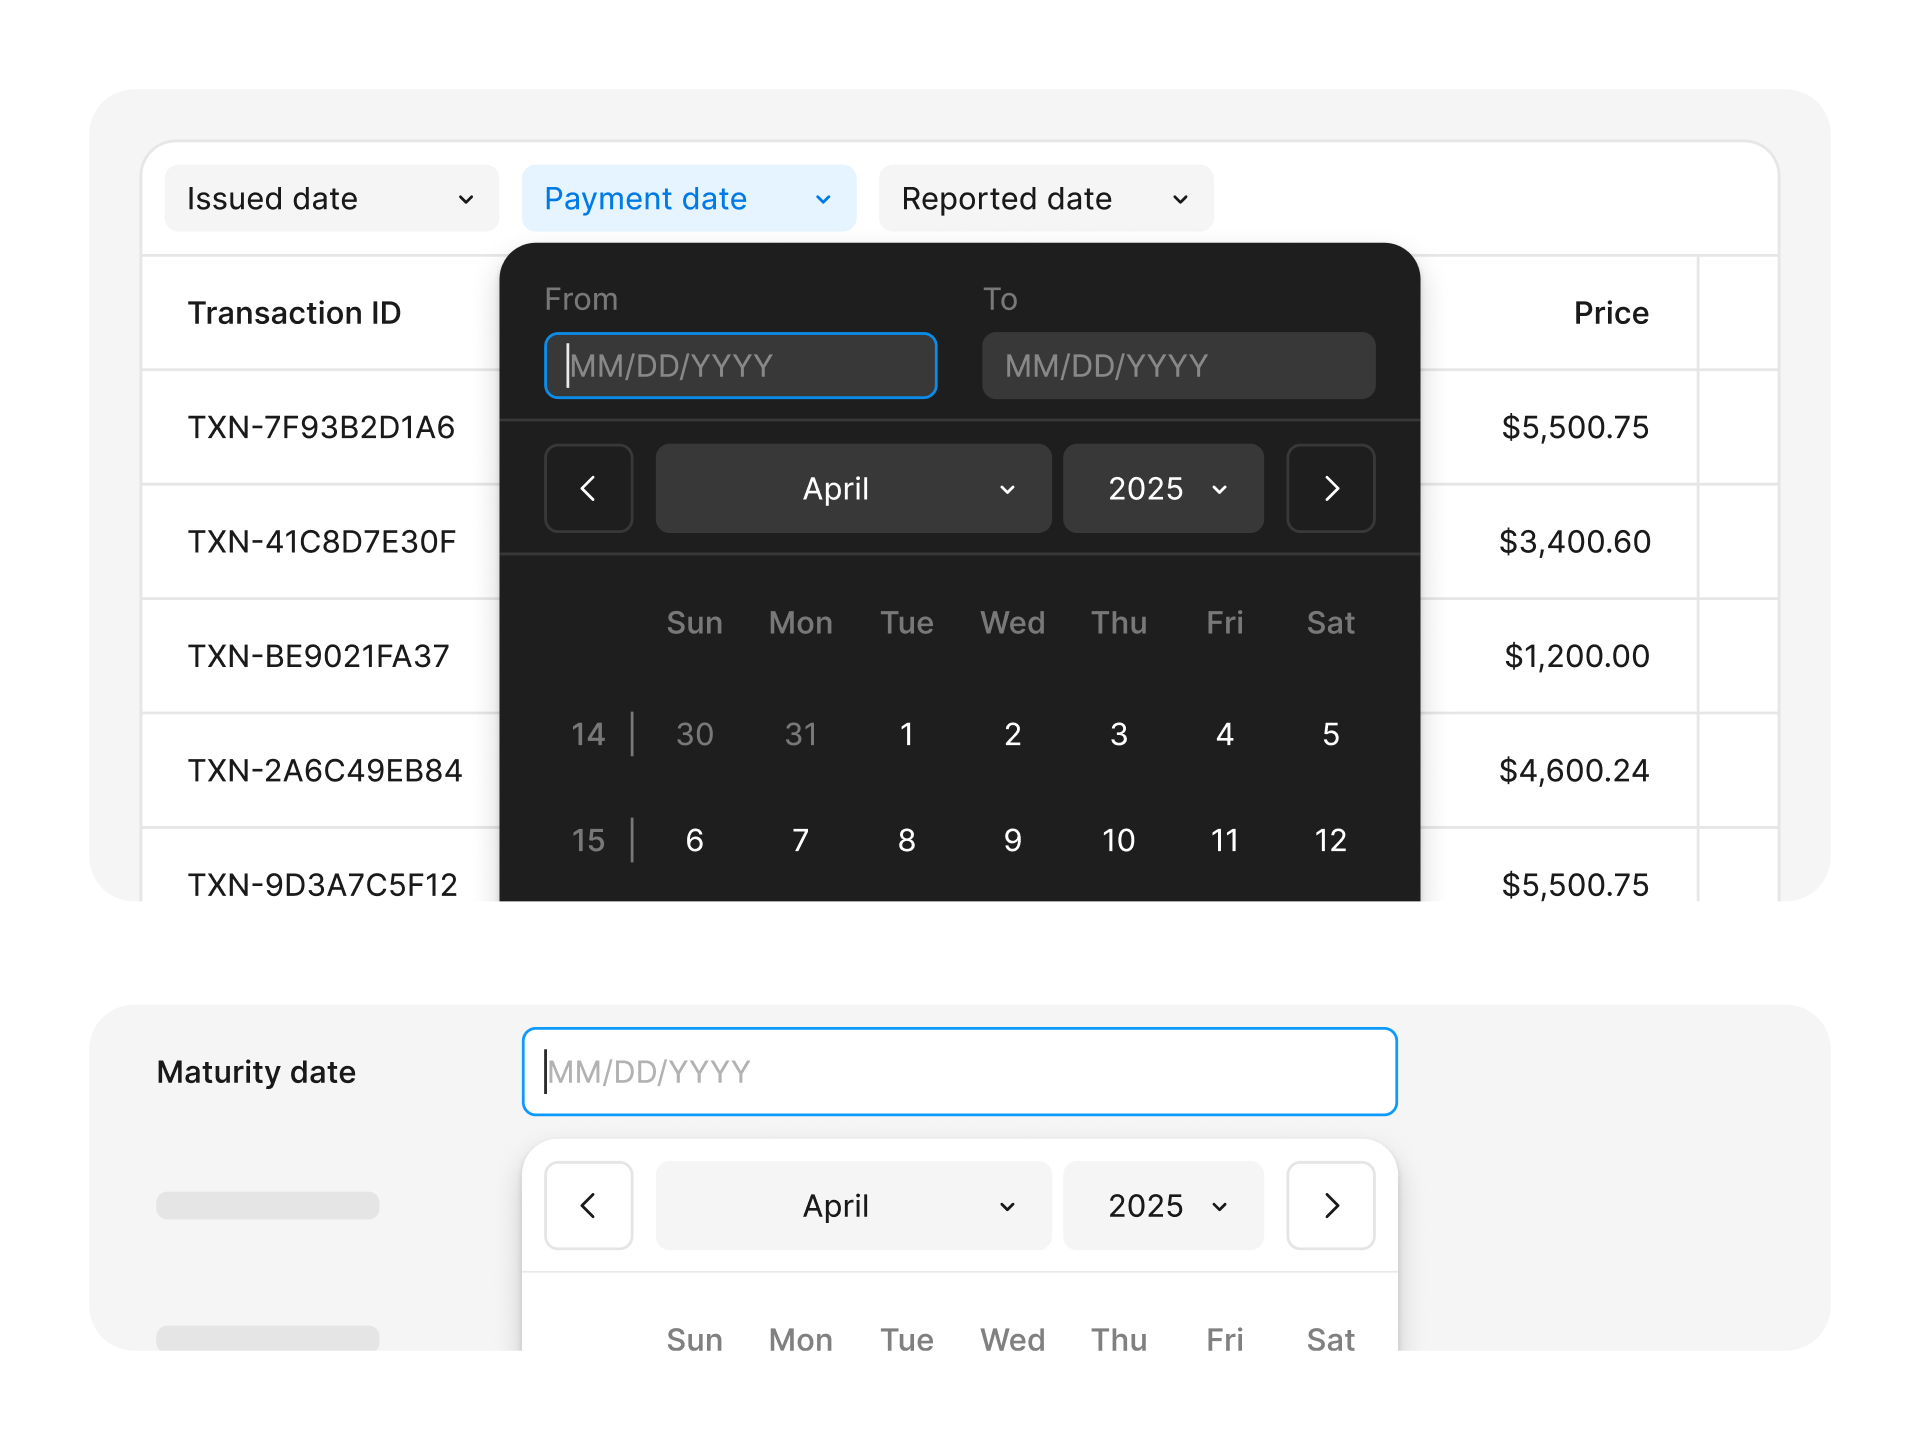Expand the April month selector in dark picker
Viewport: 1920px width, 1440px height.
(x=853, y=488)
